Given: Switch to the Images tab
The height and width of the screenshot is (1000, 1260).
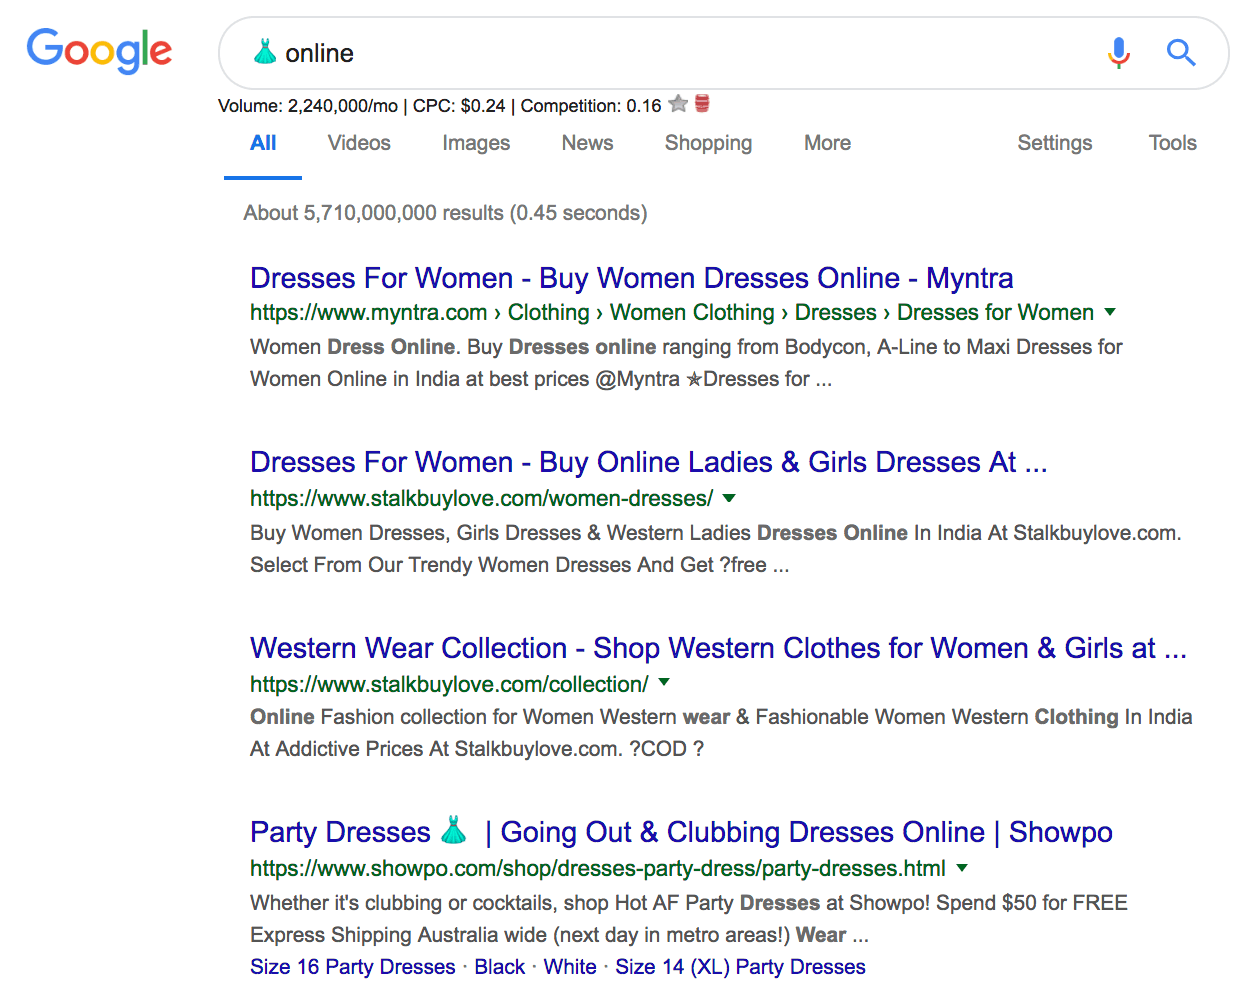Looking at the screenshot, I should pos(476,143).
